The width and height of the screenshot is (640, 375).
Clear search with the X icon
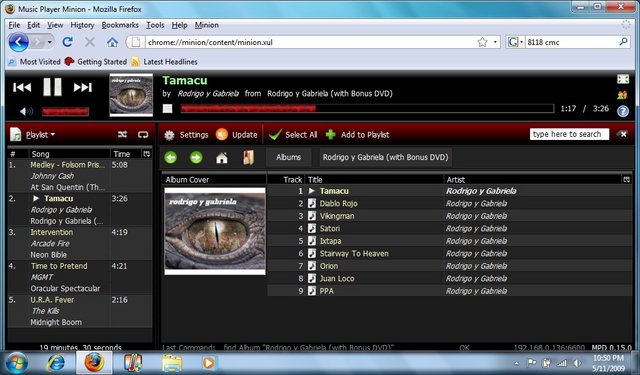click(622, 134)
